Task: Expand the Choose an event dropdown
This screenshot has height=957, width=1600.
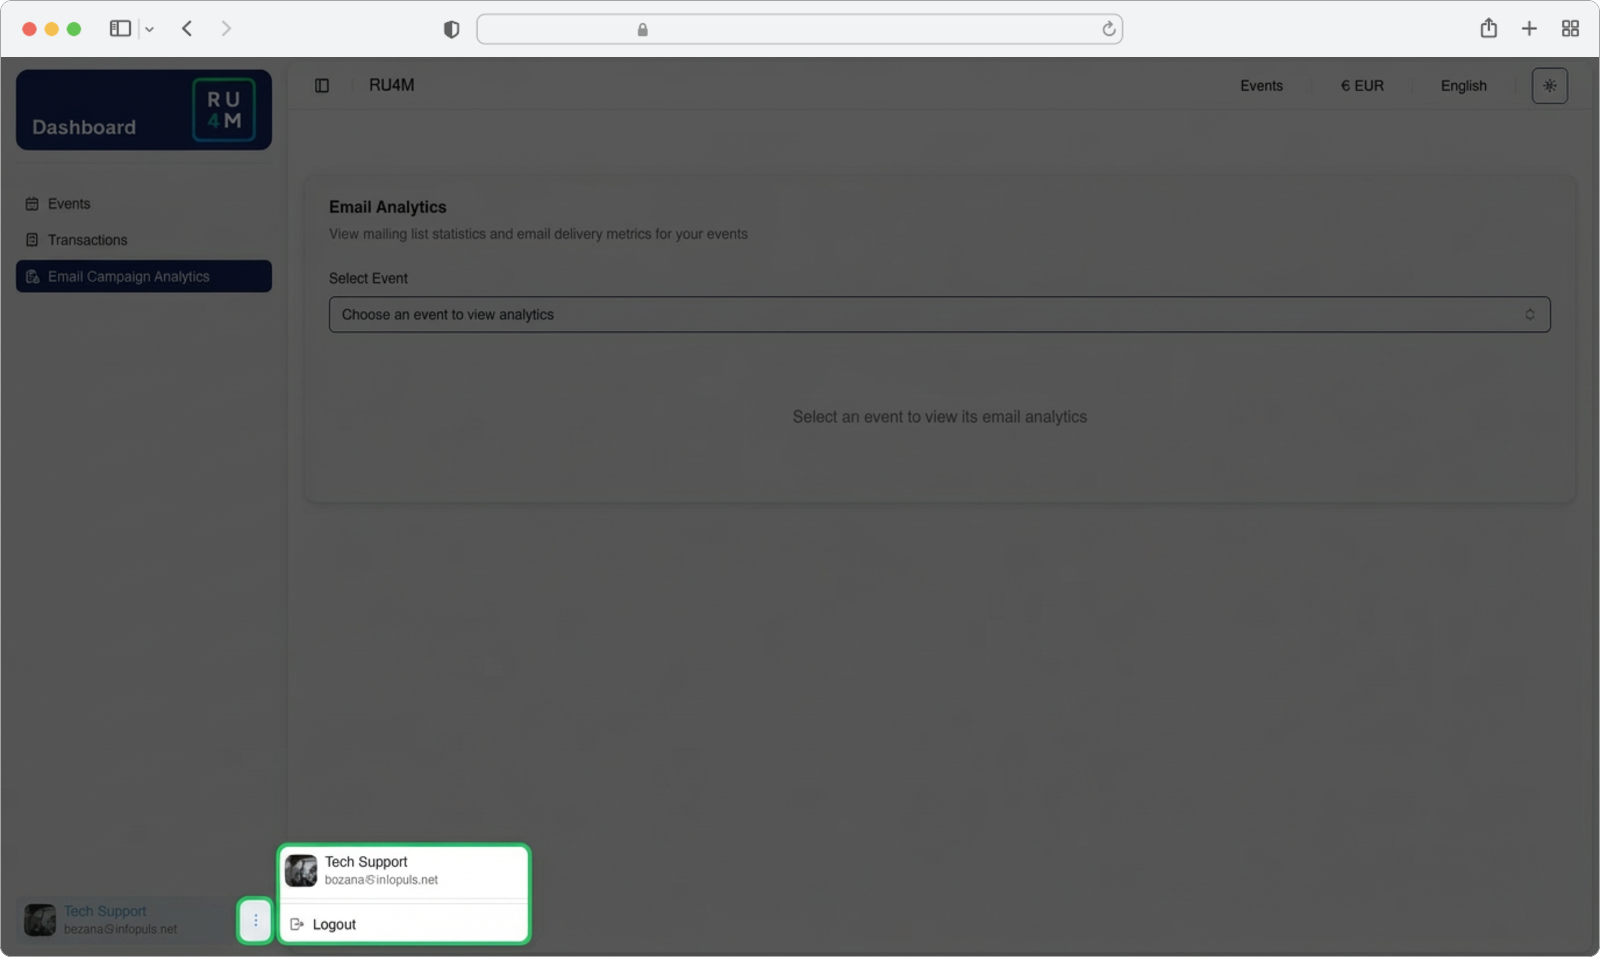Action: [x=939, y=314]
